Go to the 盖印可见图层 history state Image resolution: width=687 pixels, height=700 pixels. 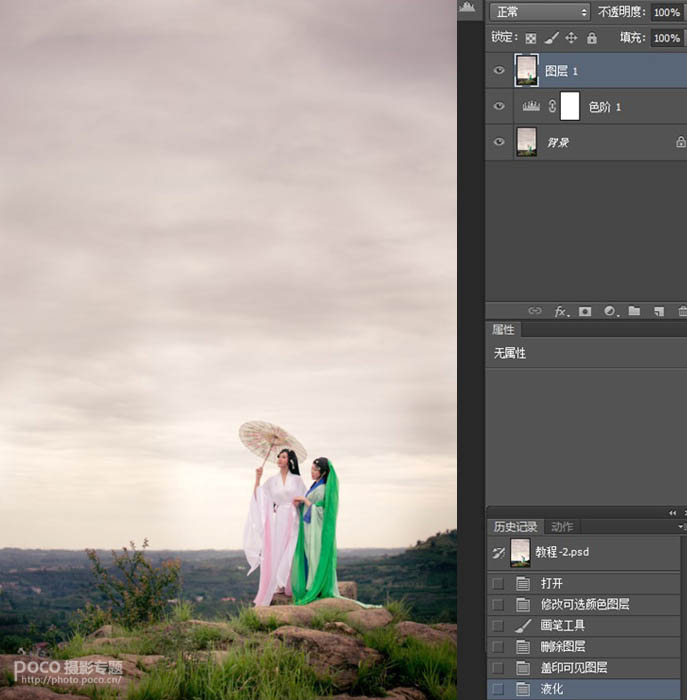click(584, 668)
